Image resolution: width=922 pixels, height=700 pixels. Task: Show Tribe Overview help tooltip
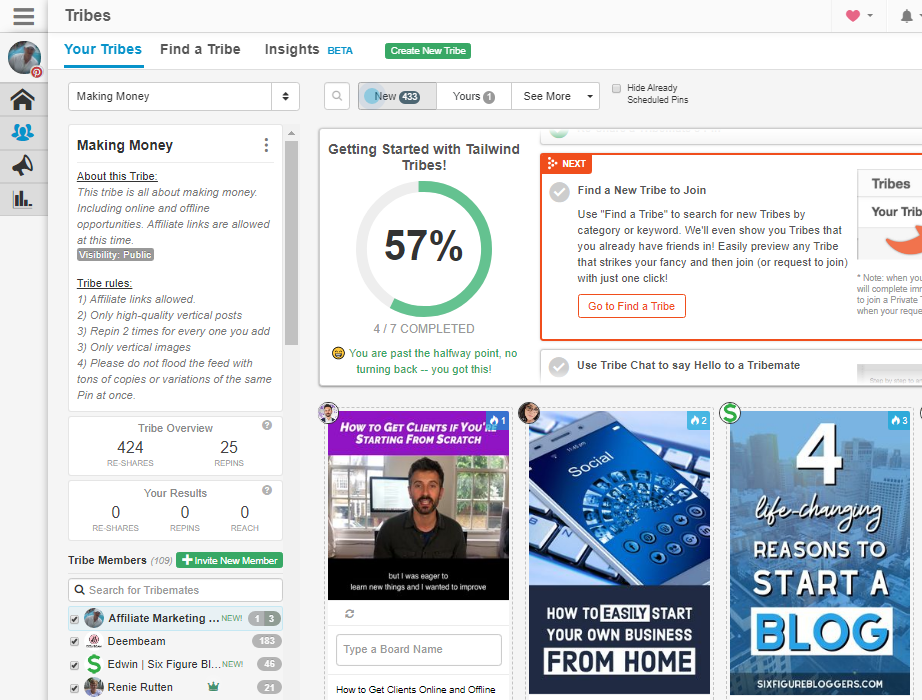(267, 425)
